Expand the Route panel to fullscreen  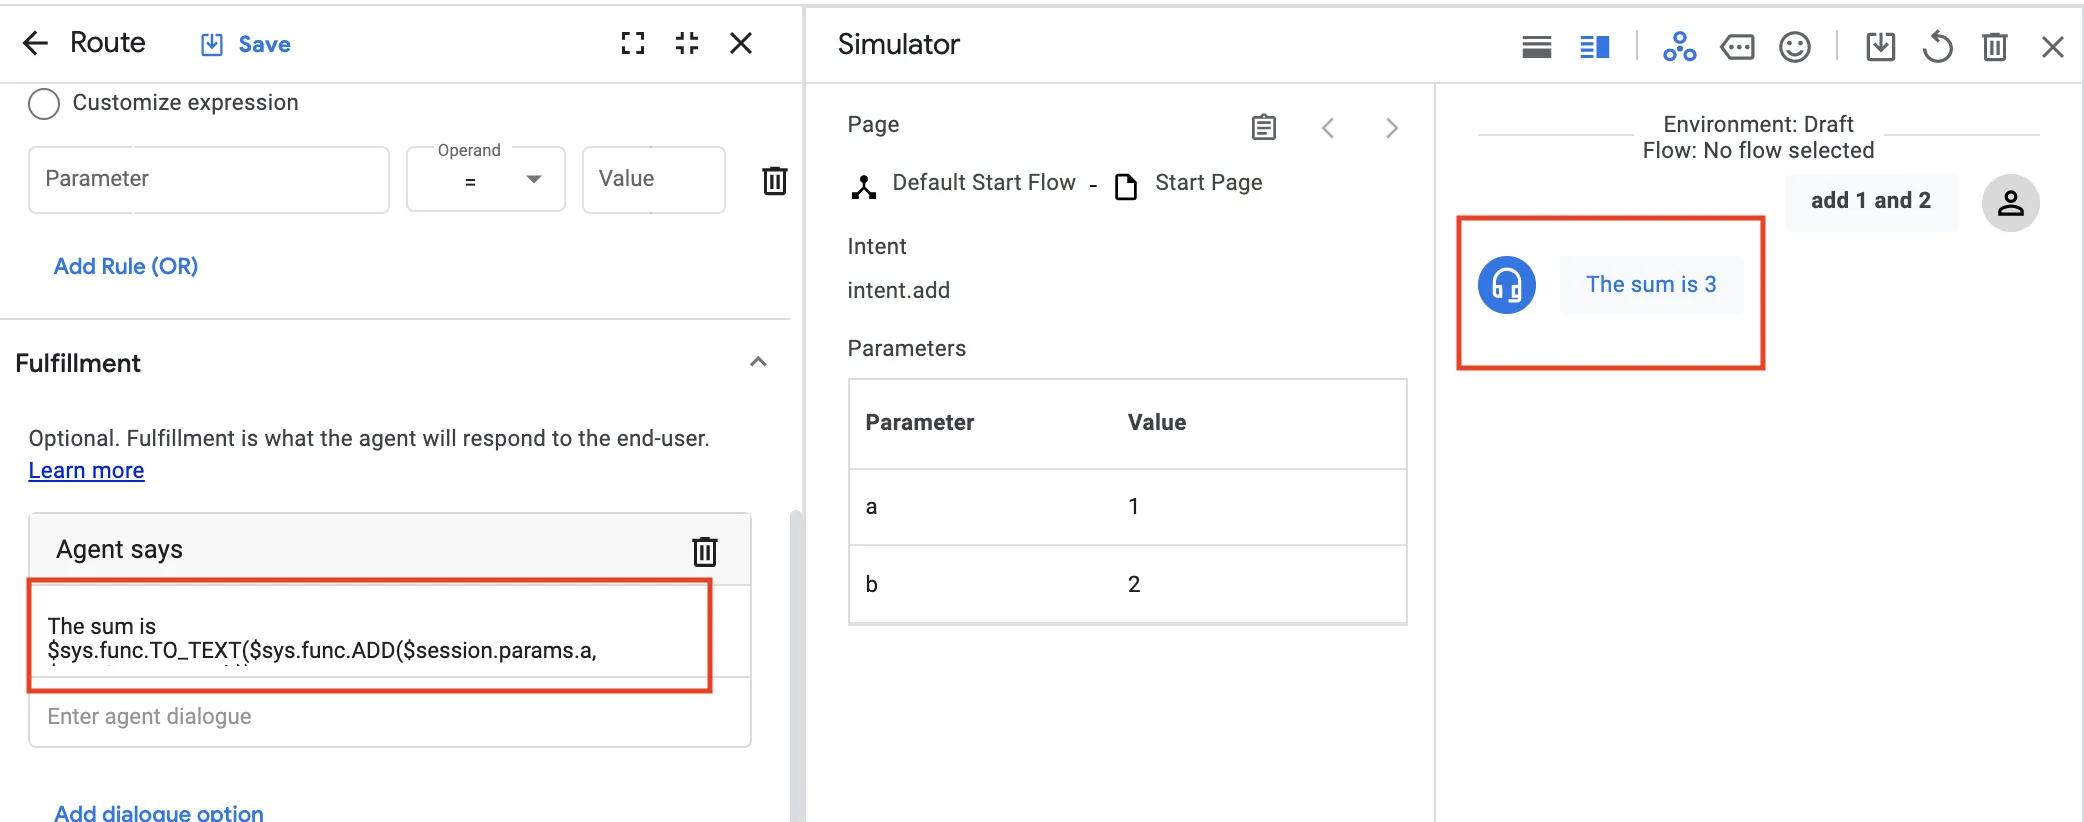(632, 43)
